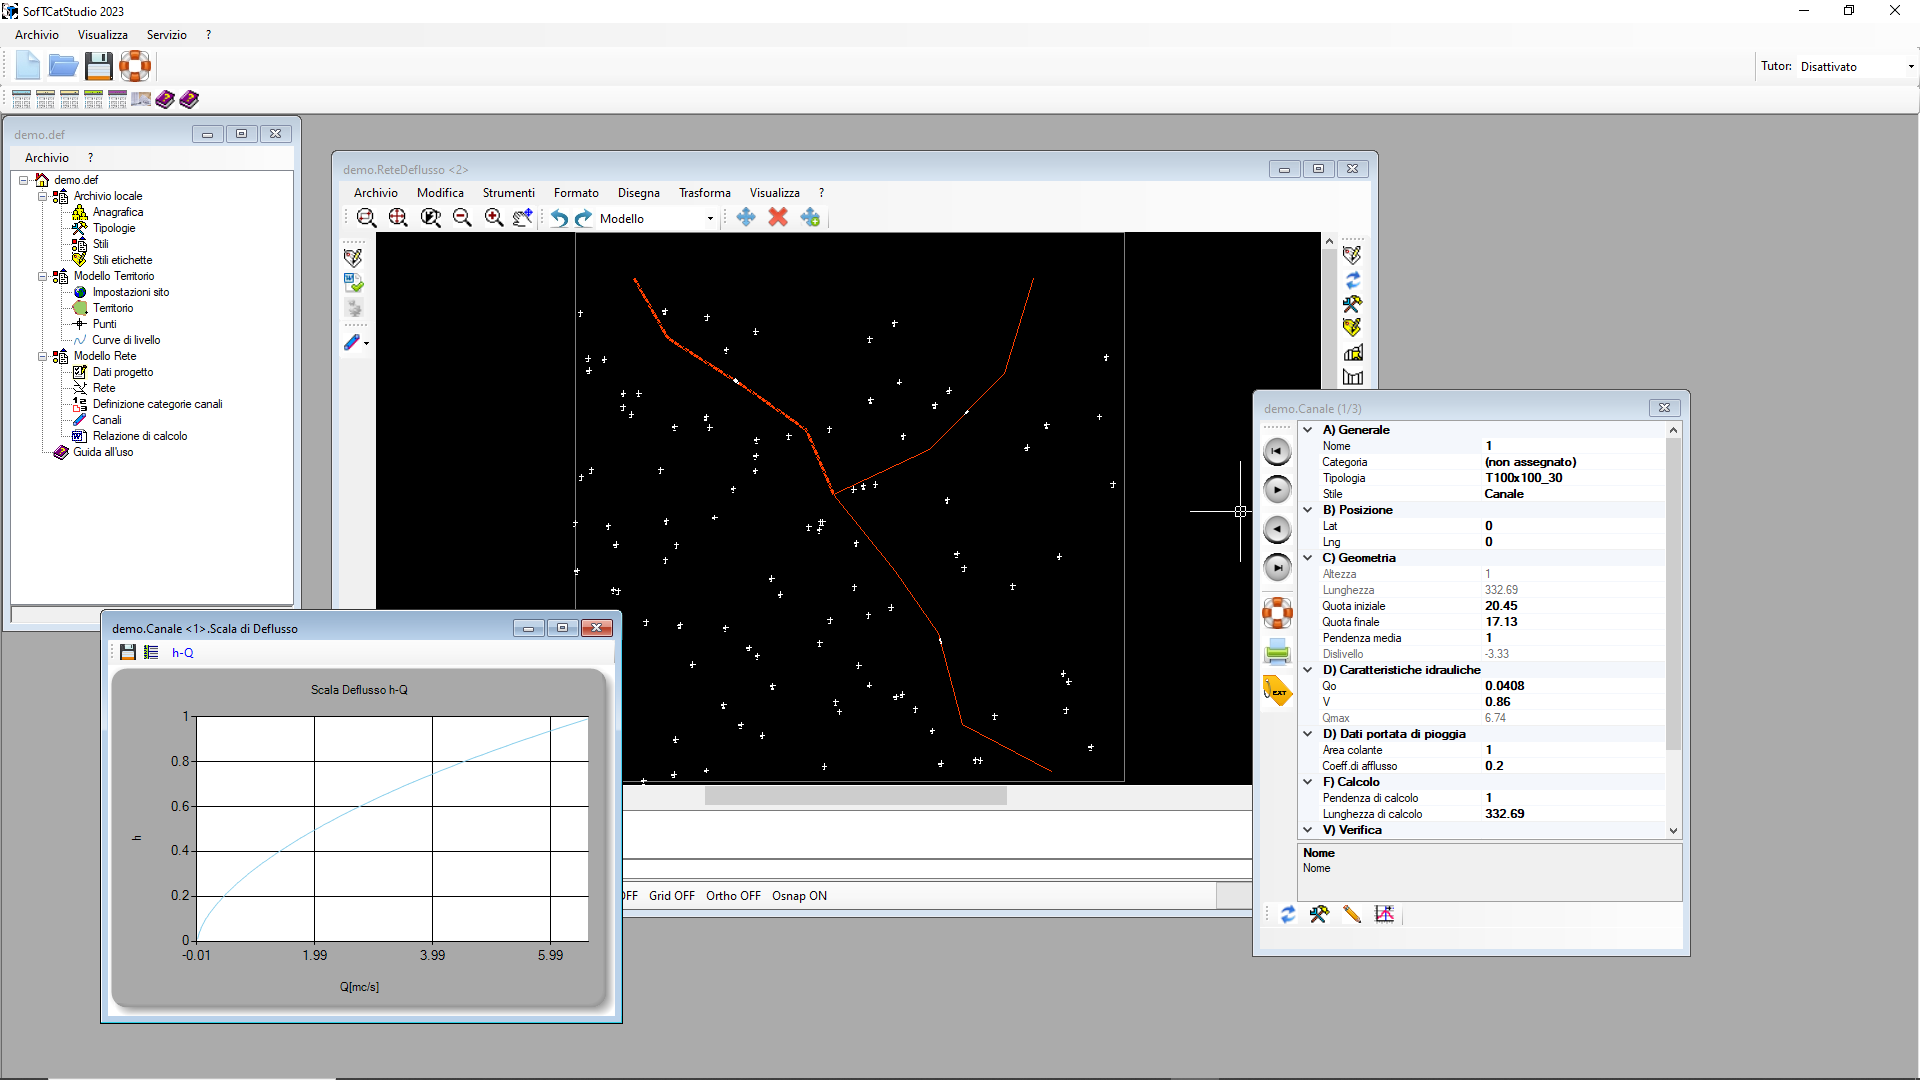Click the save icon in Scala di Deflusso window

pos(127,652)
